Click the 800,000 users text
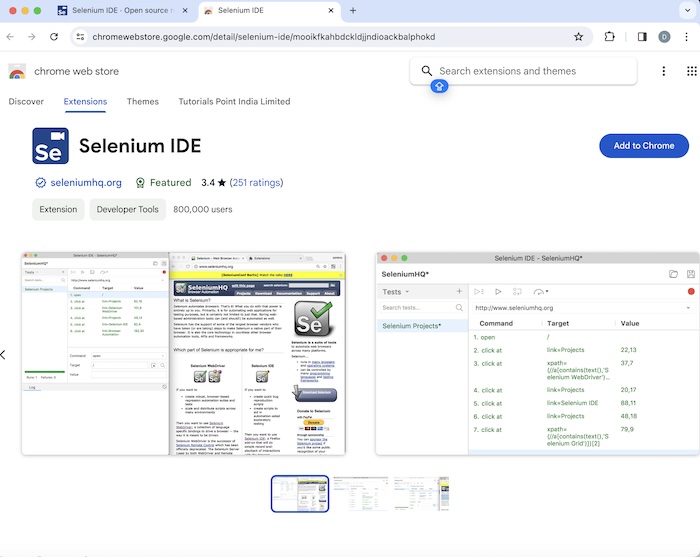Screen dimensions: 700x557 click(203, 209)
